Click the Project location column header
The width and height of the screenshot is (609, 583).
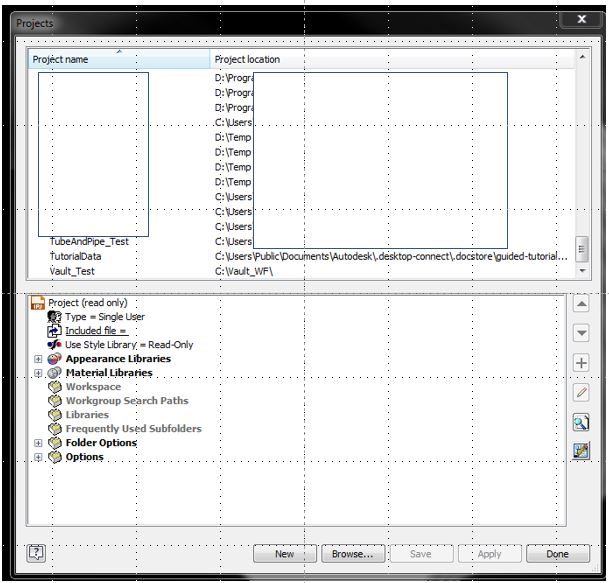pos(392,59)
